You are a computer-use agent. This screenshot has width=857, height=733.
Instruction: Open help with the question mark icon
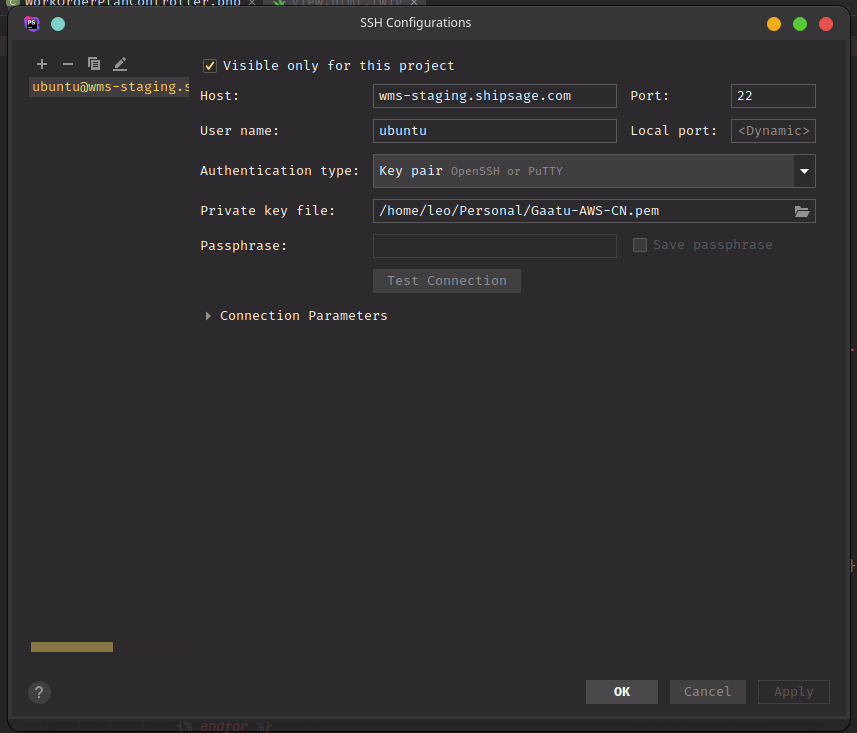(x=39, y=692)
